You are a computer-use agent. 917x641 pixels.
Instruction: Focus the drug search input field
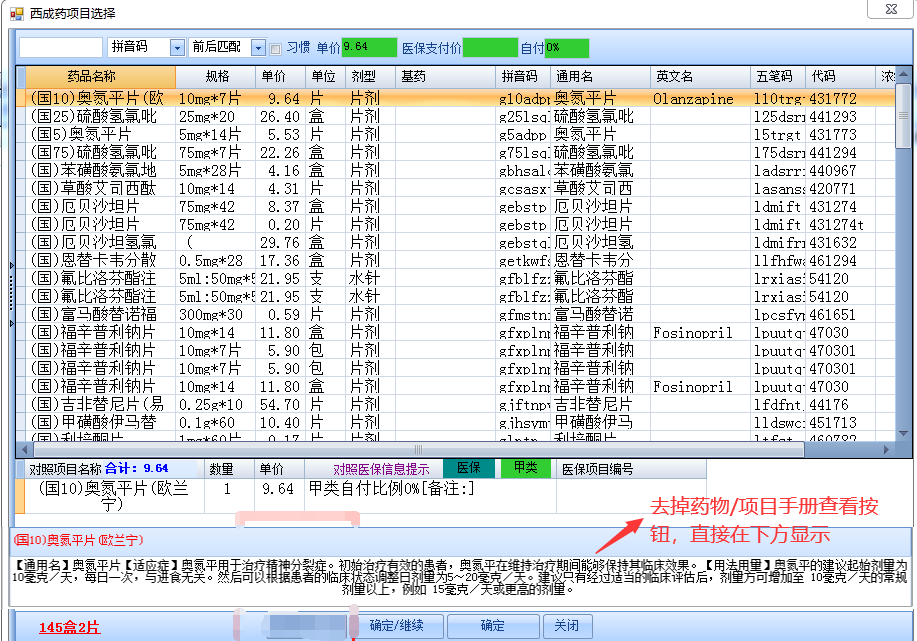(61, 47)
